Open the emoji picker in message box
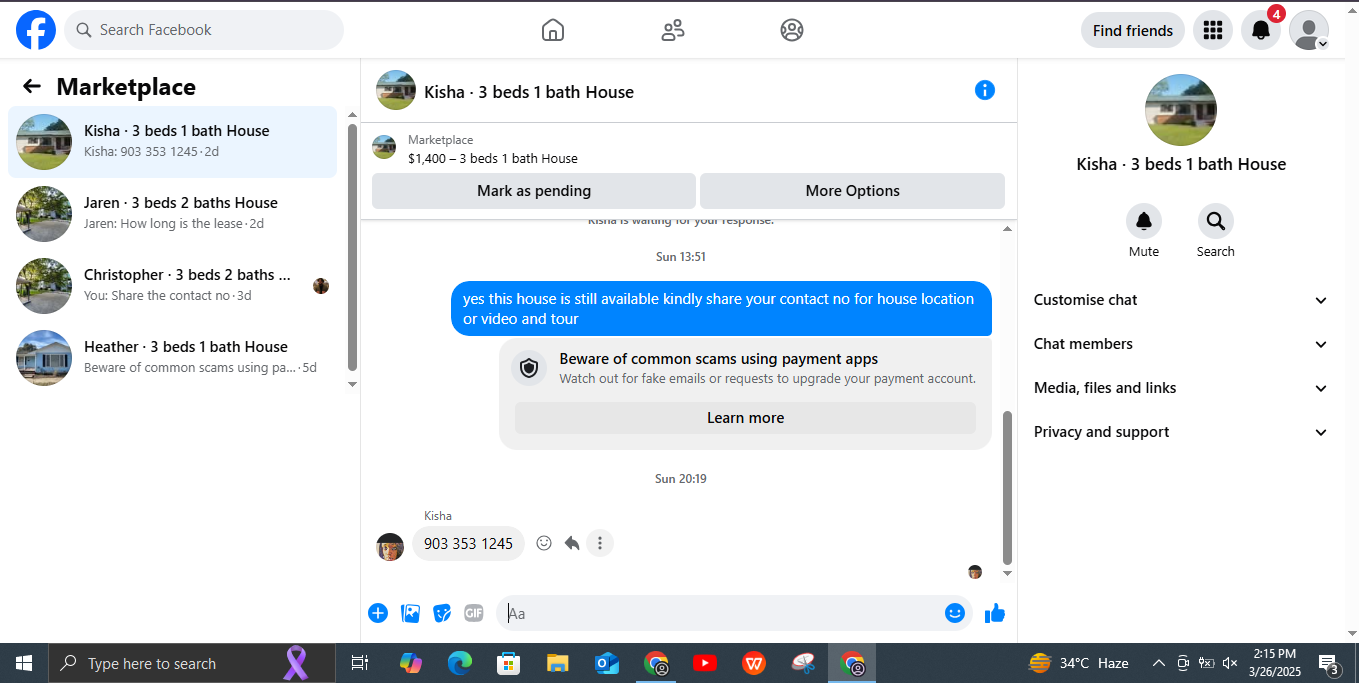 (955, 613)
